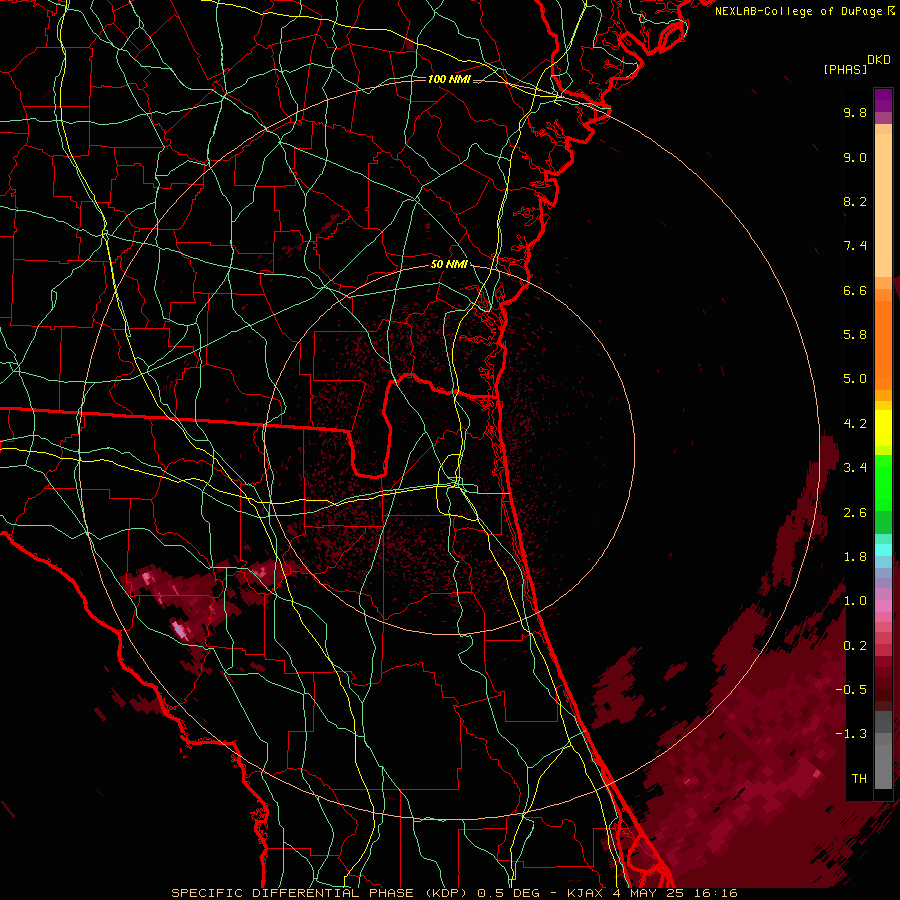Click the cyan segment of the color bar
This screenshot has width=900, height=900.
883,550
